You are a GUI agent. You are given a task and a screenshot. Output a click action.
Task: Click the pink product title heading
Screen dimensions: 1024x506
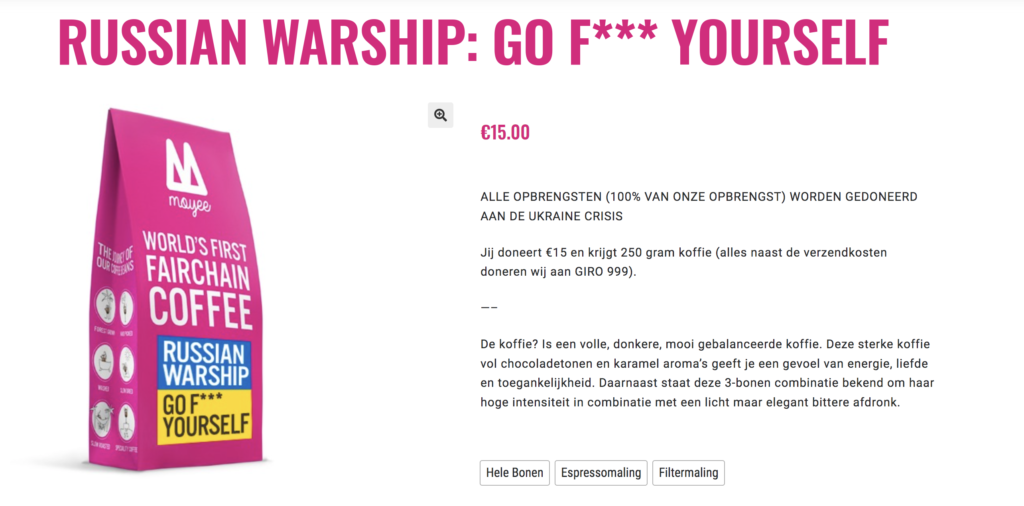pos(473,42)
